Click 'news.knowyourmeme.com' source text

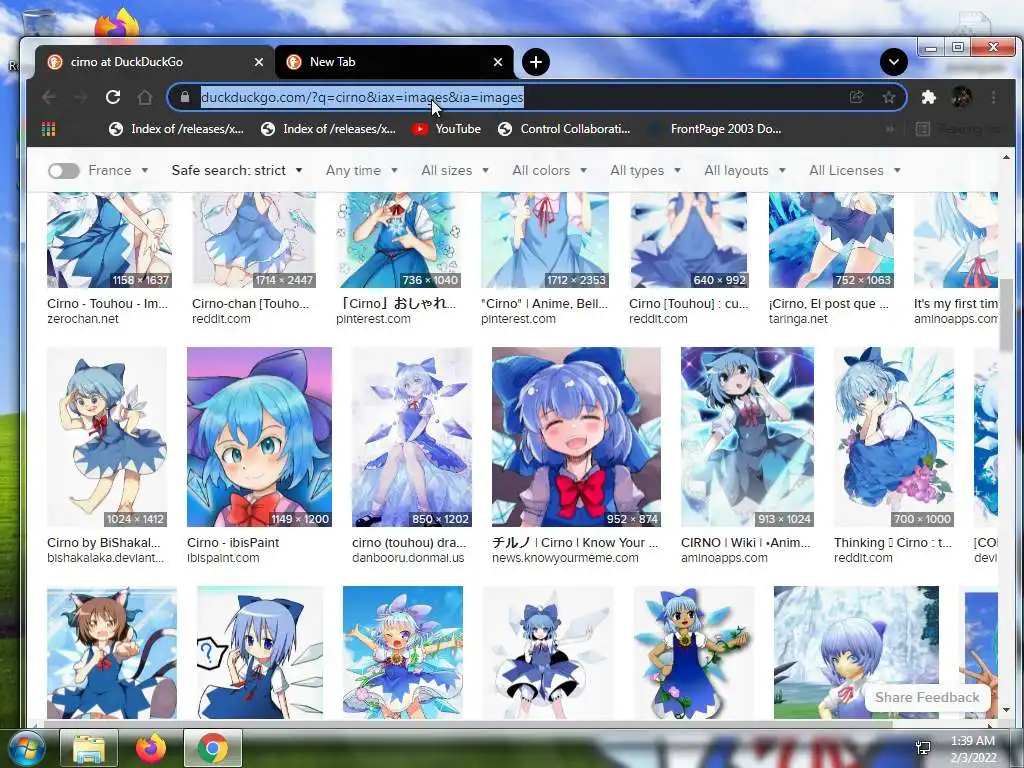[x=565, y=558]
